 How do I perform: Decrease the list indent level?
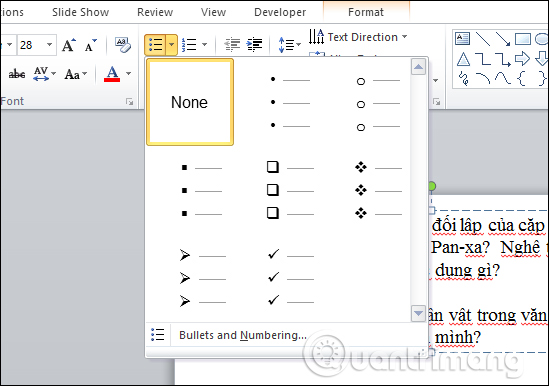[x=232, y=45]
